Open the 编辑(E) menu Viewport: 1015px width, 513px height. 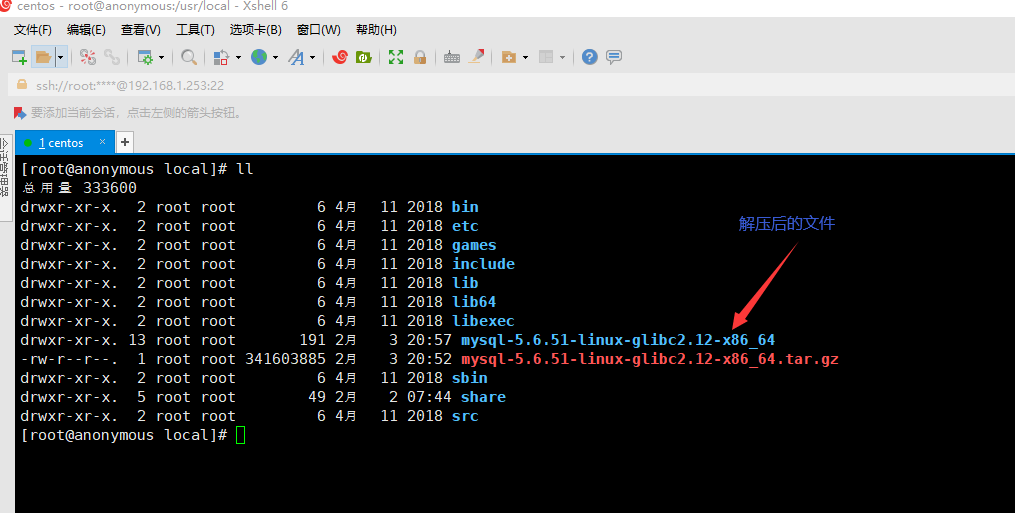86,30
